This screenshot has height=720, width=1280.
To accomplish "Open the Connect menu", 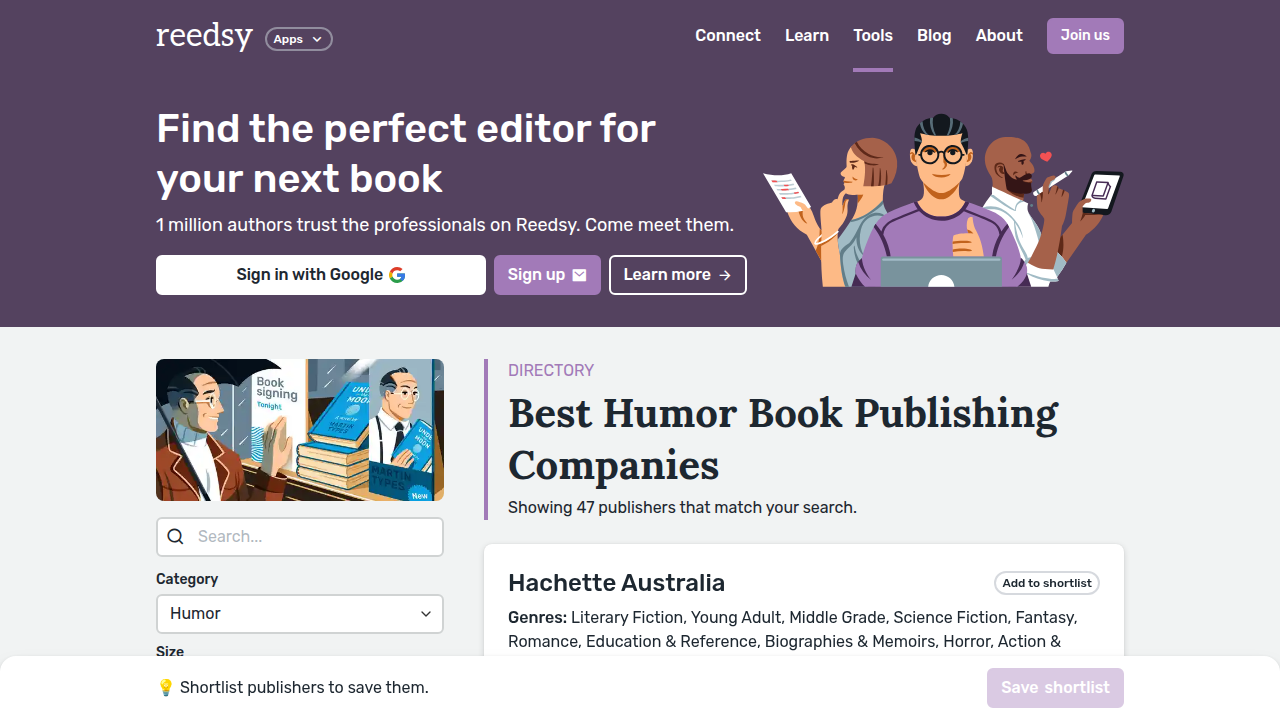I will [728, 36].
